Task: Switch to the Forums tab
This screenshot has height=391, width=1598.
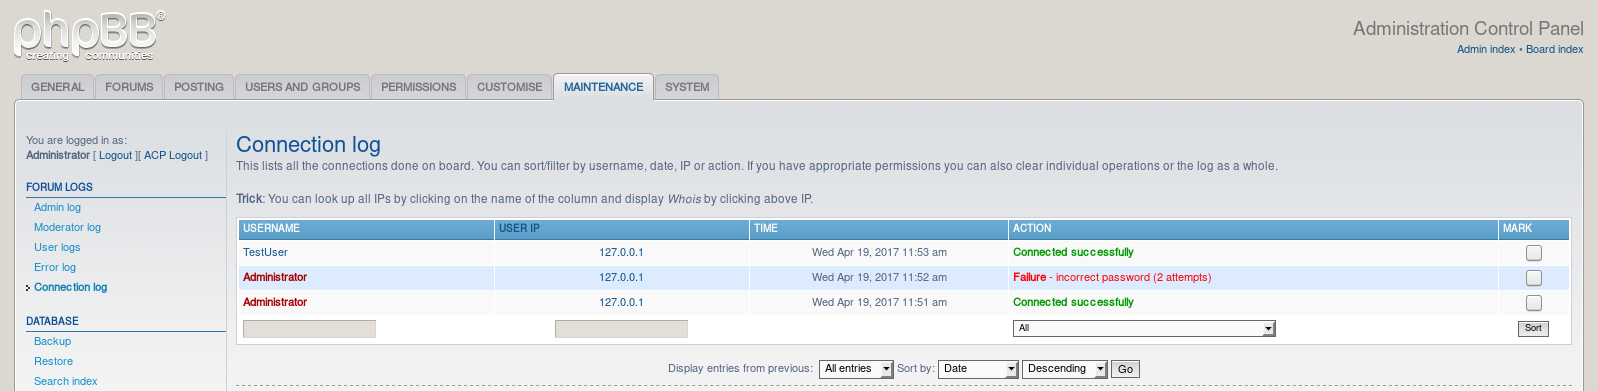Action: (x=129, y=87)
